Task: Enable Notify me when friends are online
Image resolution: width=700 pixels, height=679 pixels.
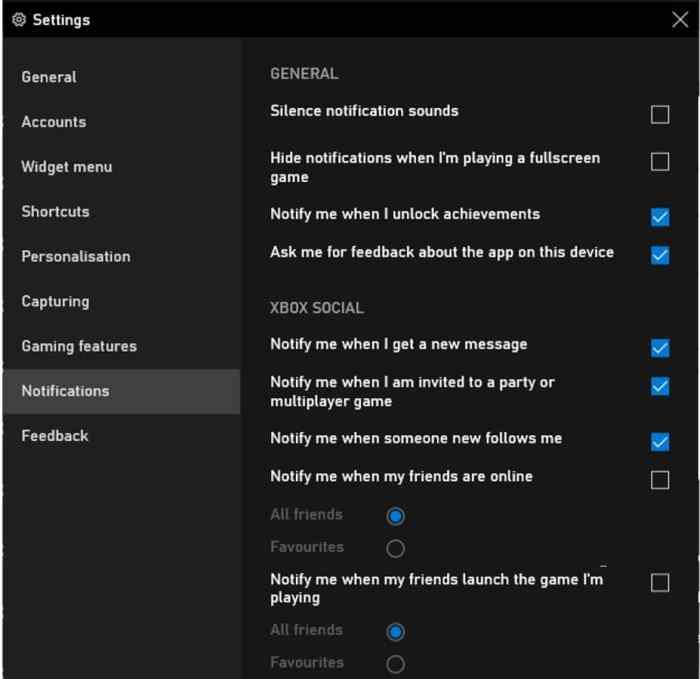Action: (x=659, y=480)
